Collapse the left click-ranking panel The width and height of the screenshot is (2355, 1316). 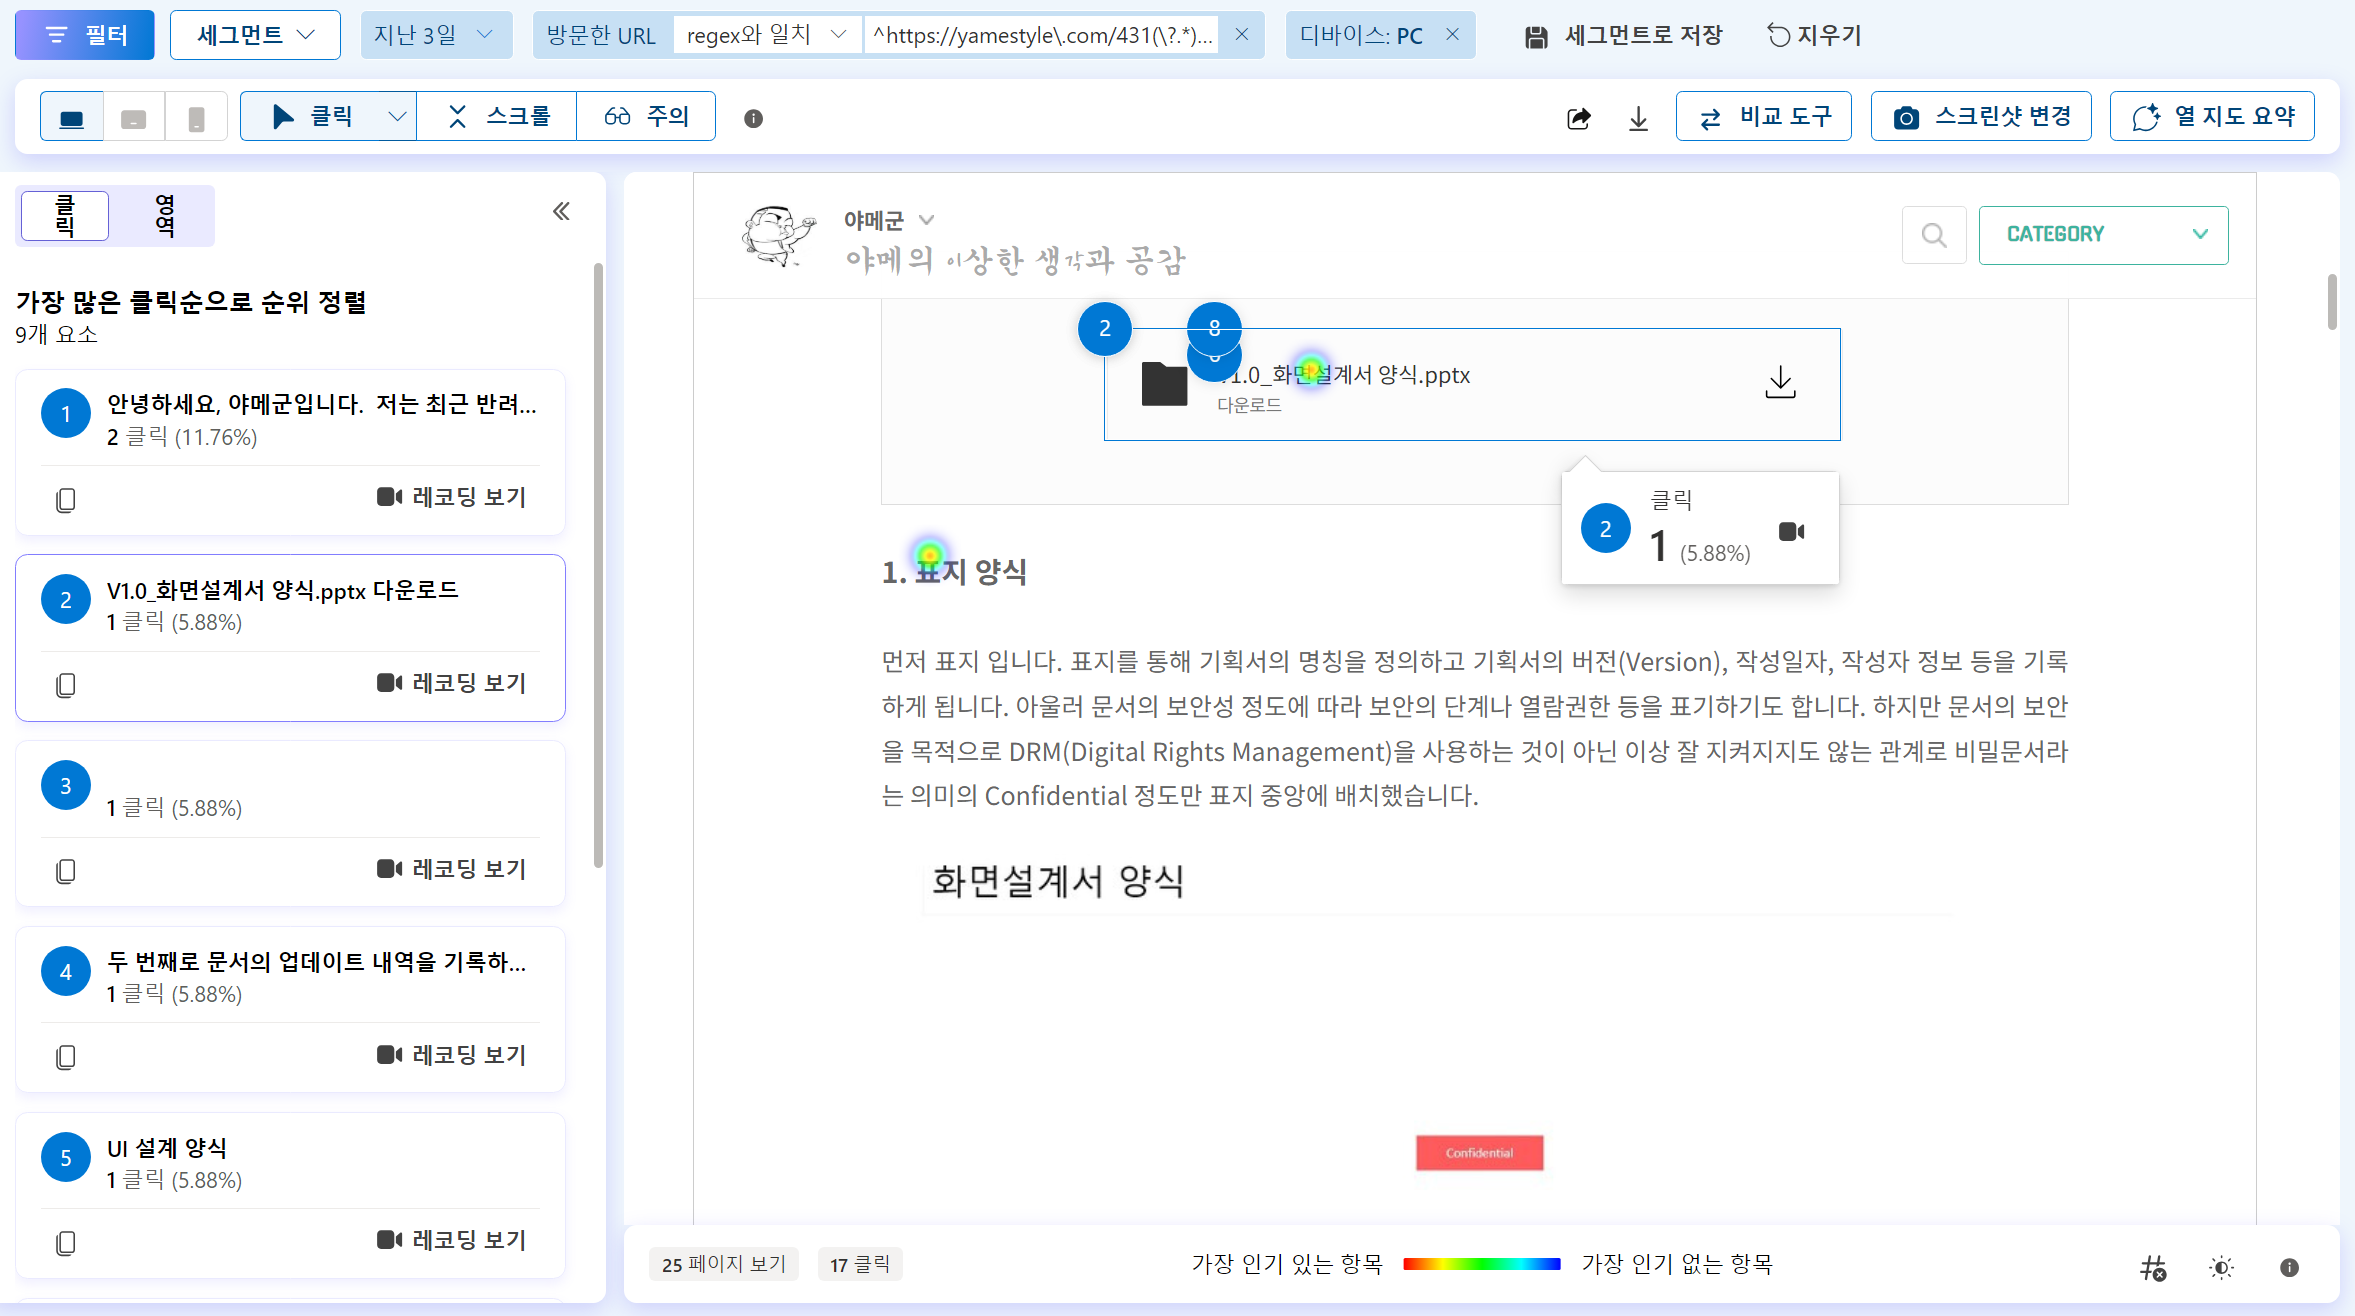pyautogui.click(x=561, y=211)
